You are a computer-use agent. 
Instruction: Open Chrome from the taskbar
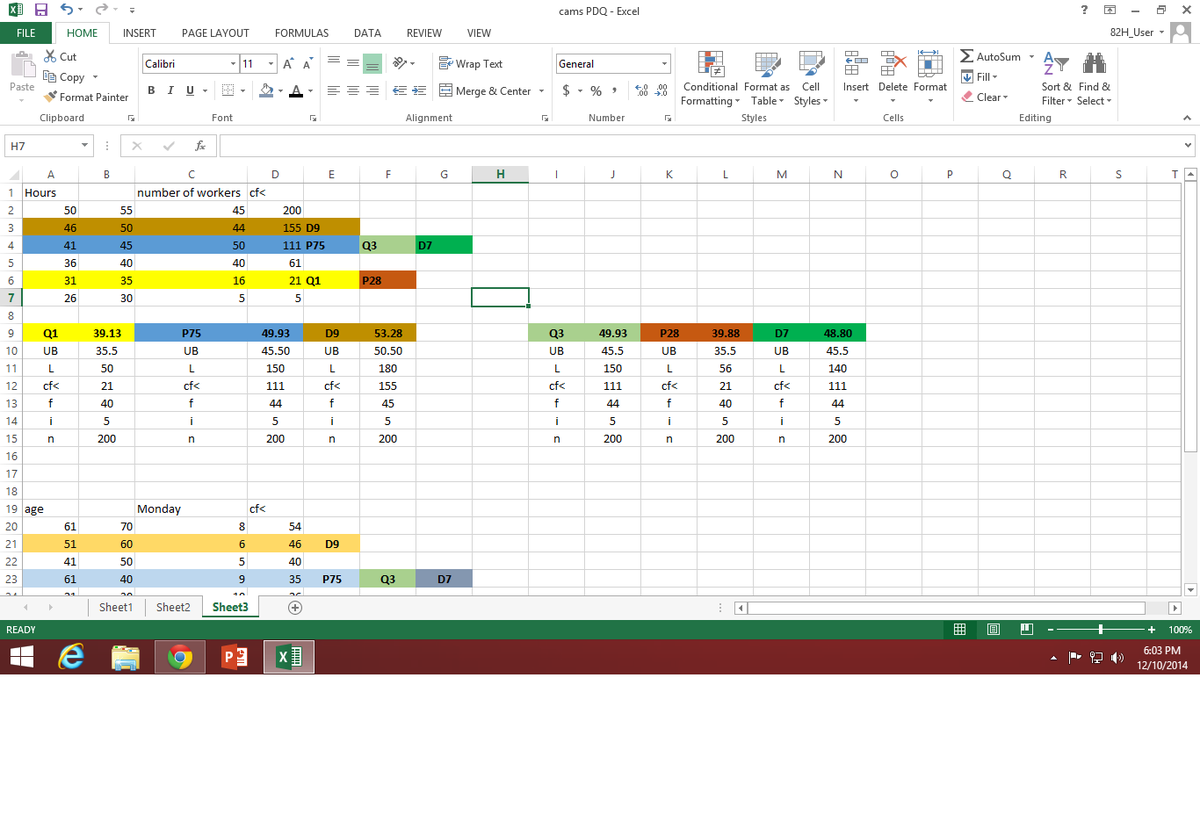179,657
